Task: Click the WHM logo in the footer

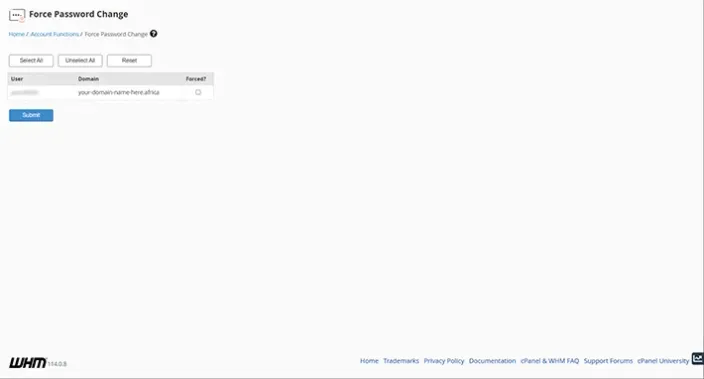Action: point(28,362)
